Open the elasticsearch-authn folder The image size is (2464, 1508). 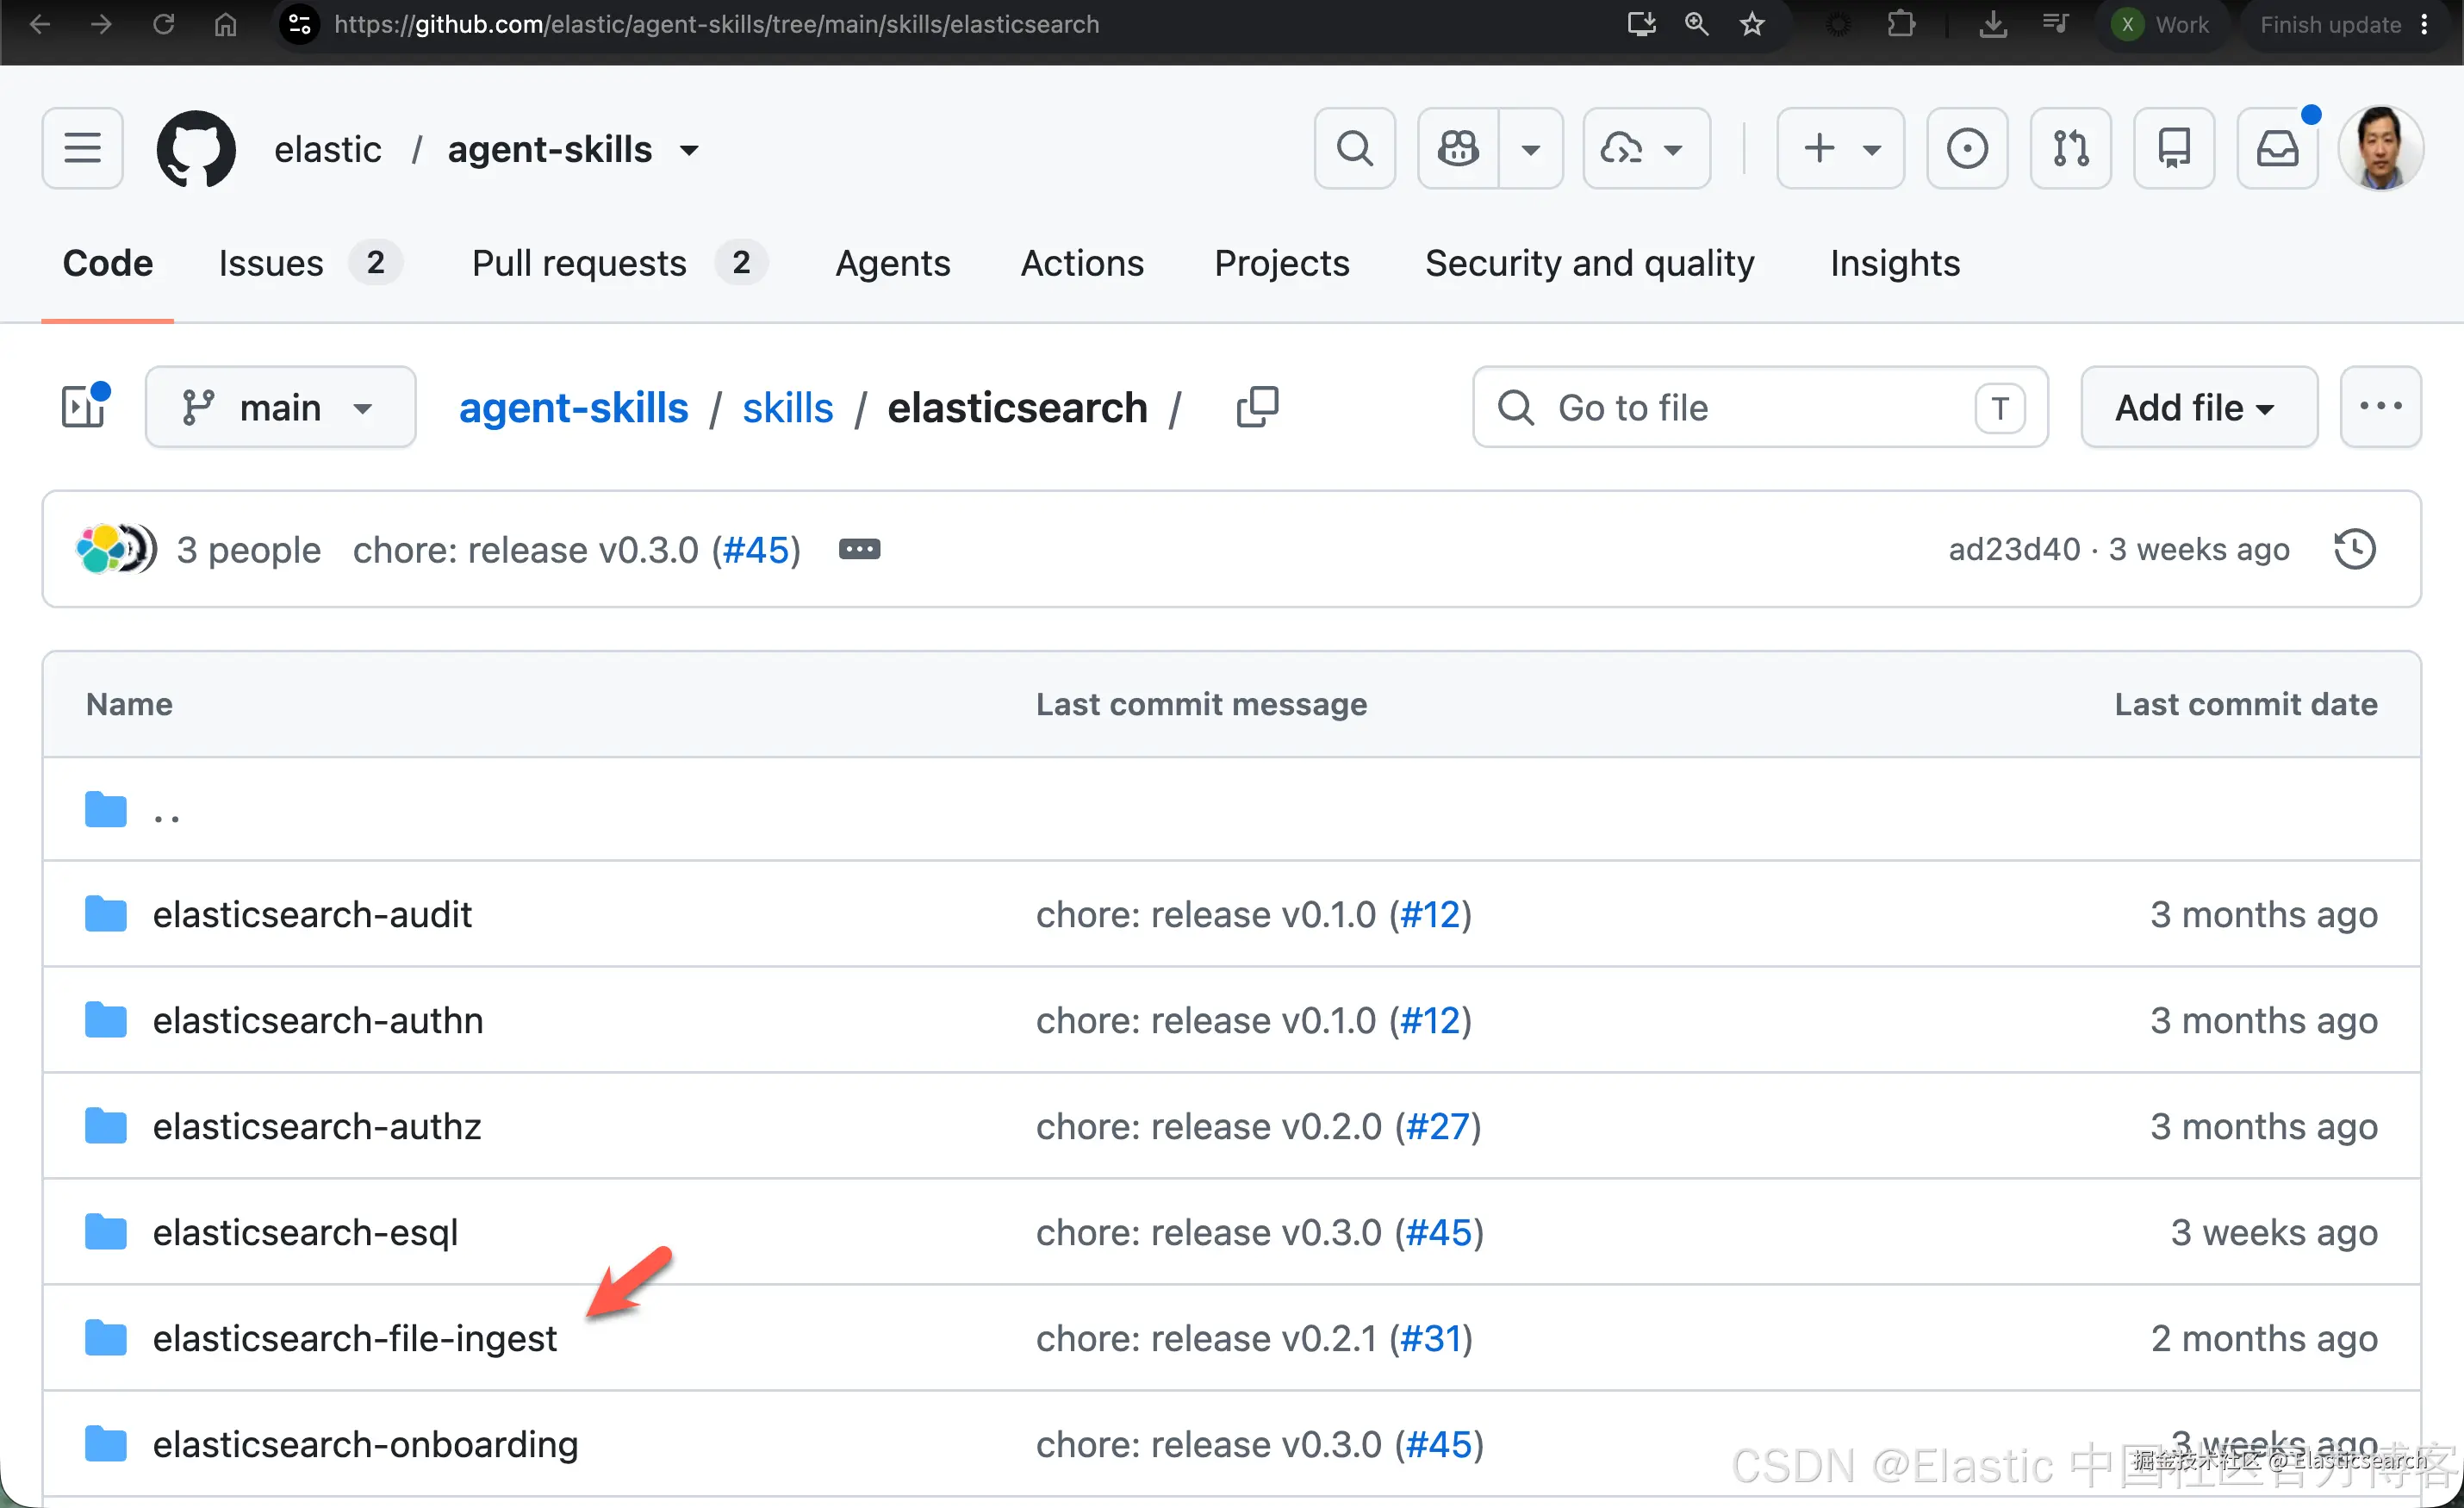pos(318,1020)
